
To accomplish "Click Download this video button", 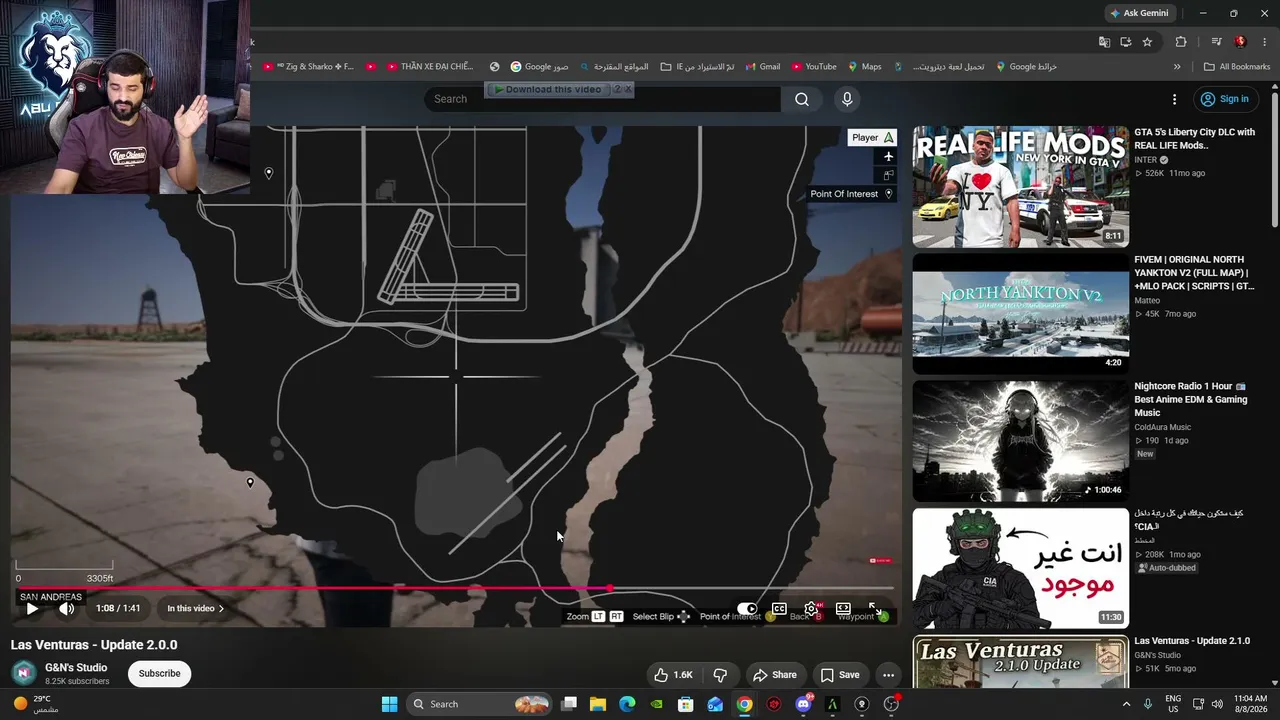I will [548, 89].
